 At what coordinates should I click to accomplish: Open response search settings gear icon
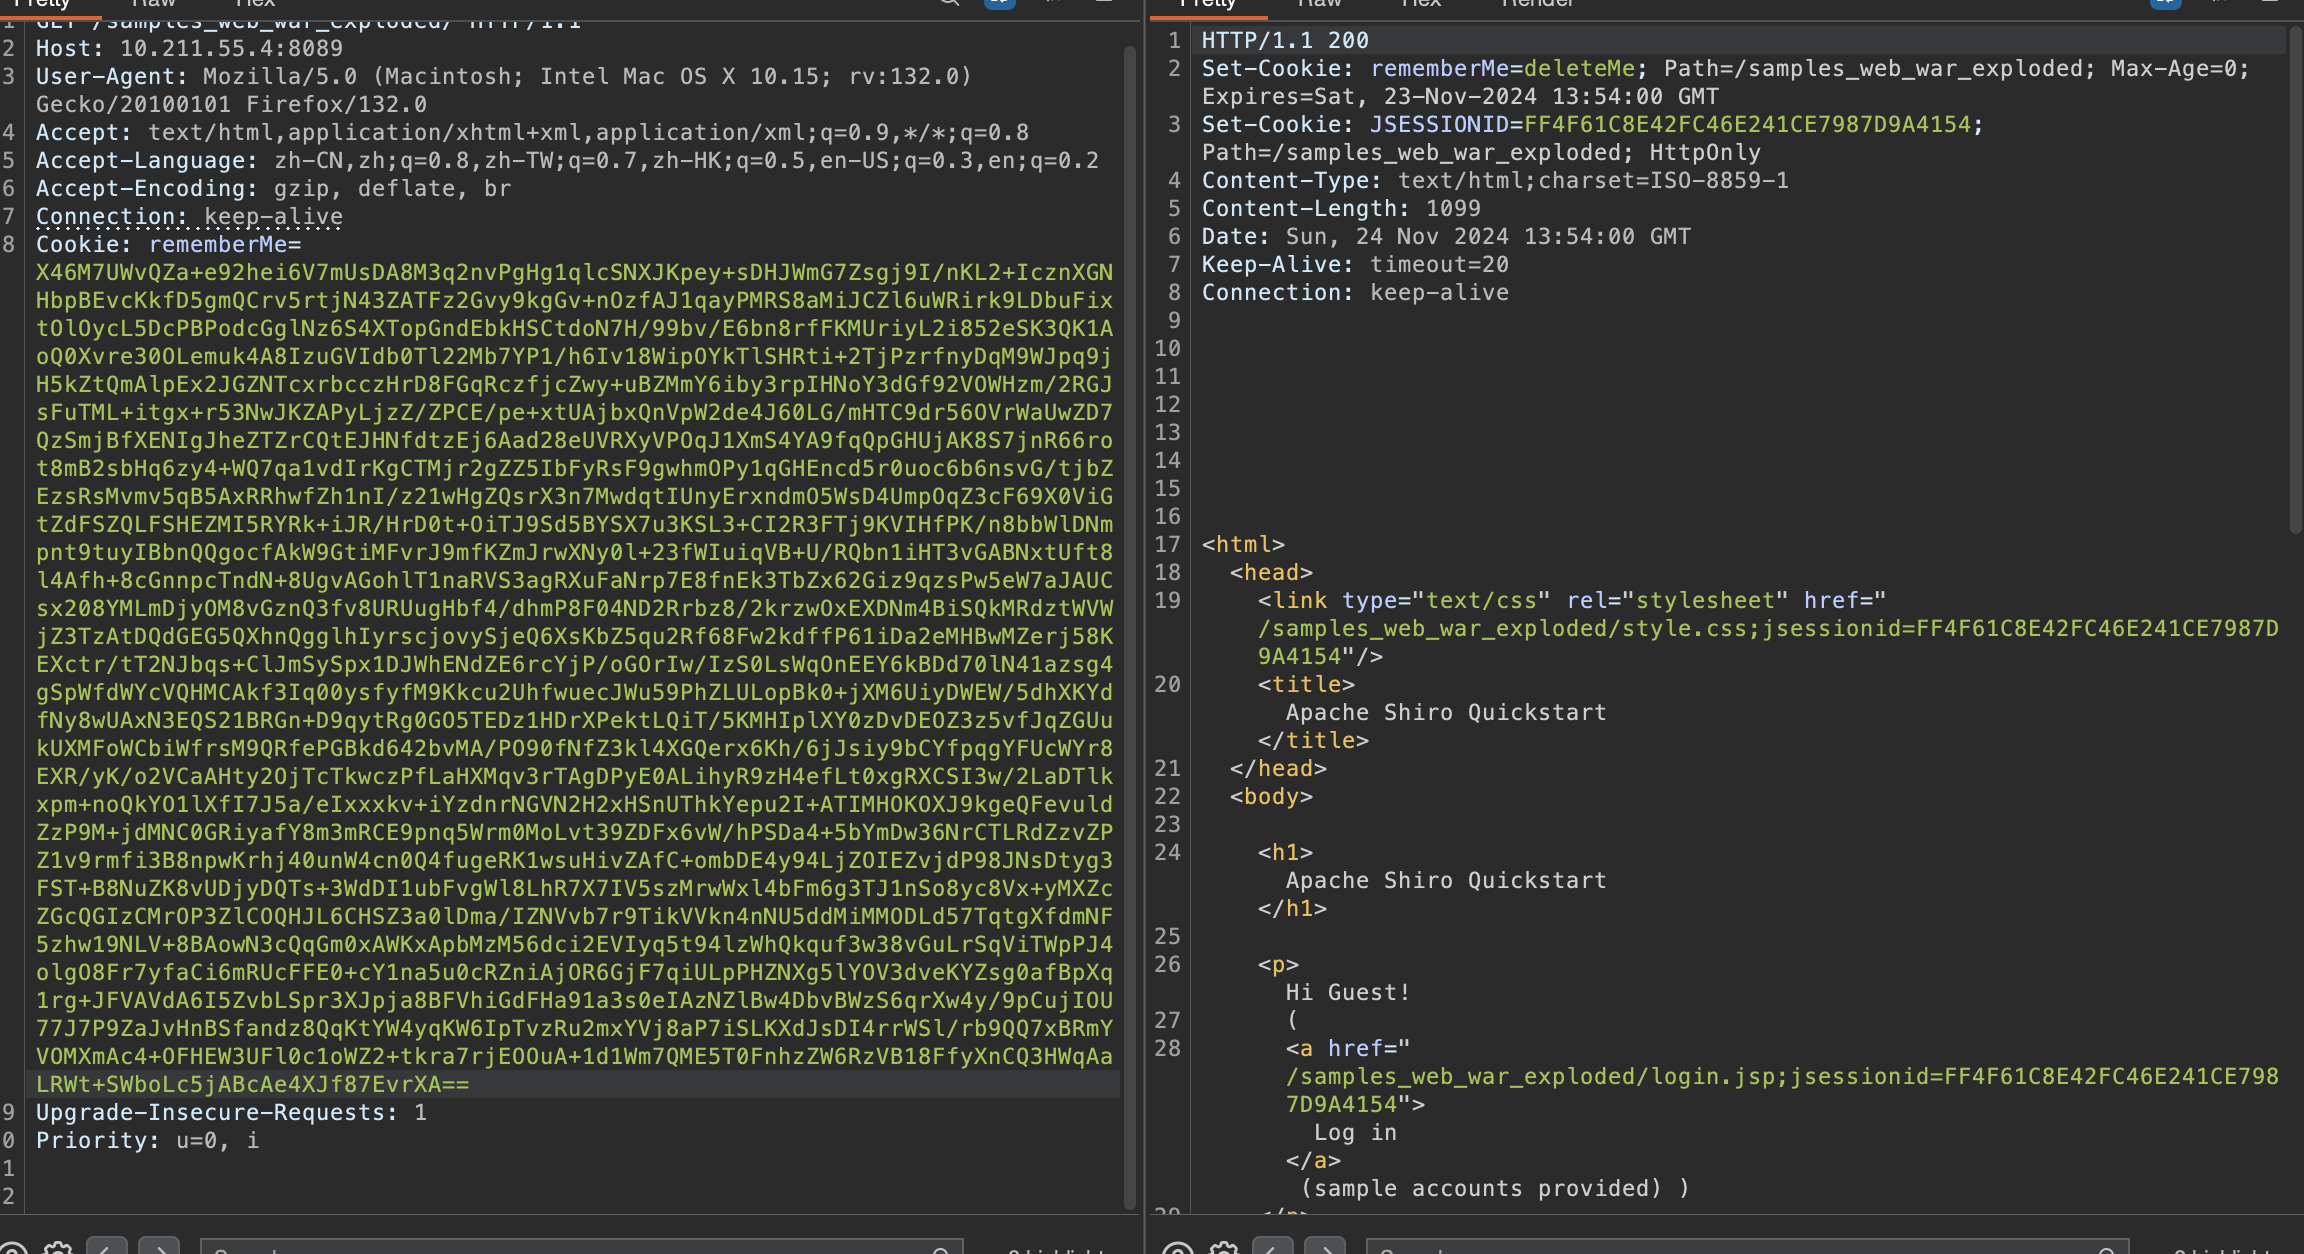1224,1249
